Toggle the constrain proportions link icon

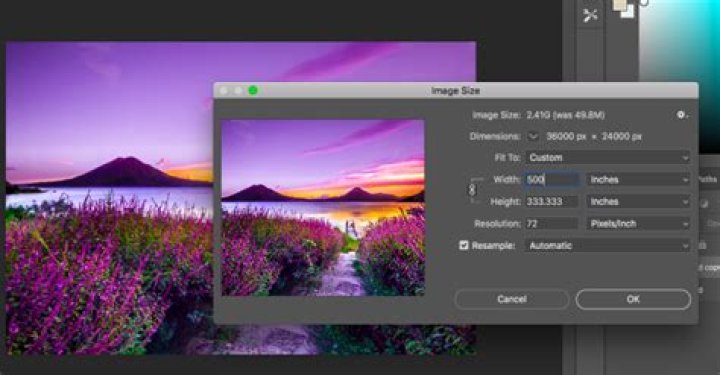pyautogui.click(x=472, y=190)
